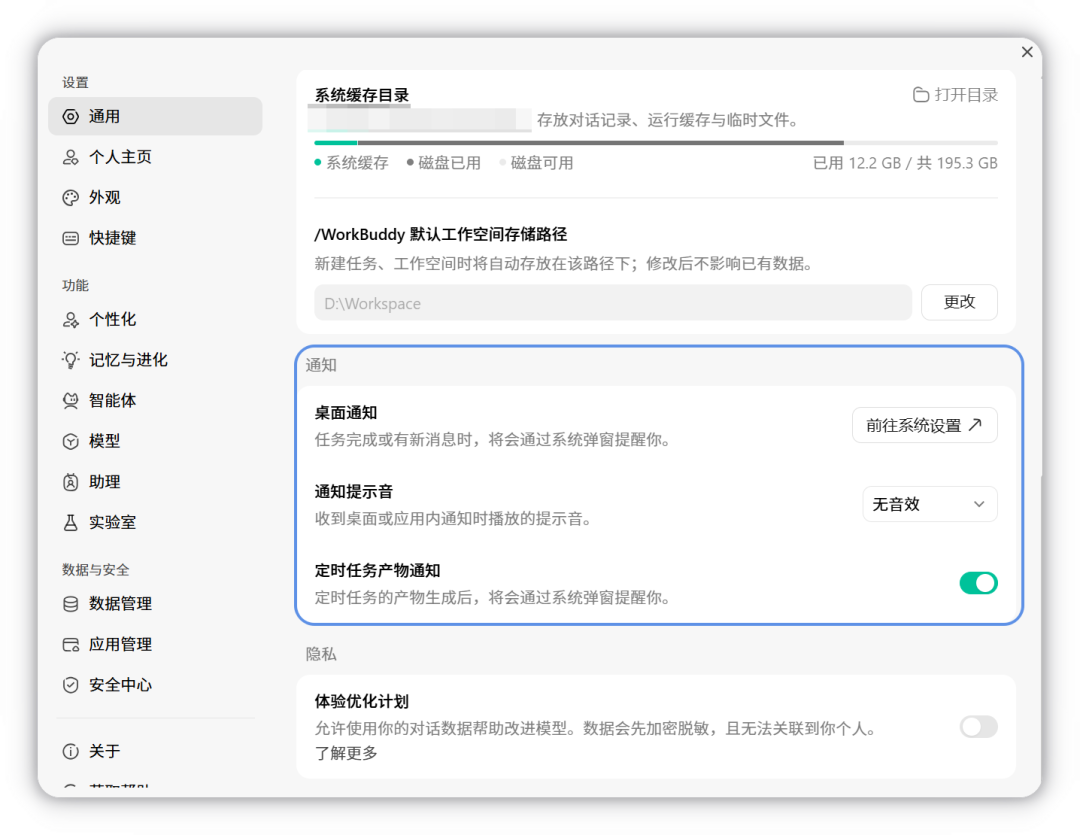Click the 磁盘可用 legend label
The width and height of the screenshot is (1080, 835).
point(536,163)
